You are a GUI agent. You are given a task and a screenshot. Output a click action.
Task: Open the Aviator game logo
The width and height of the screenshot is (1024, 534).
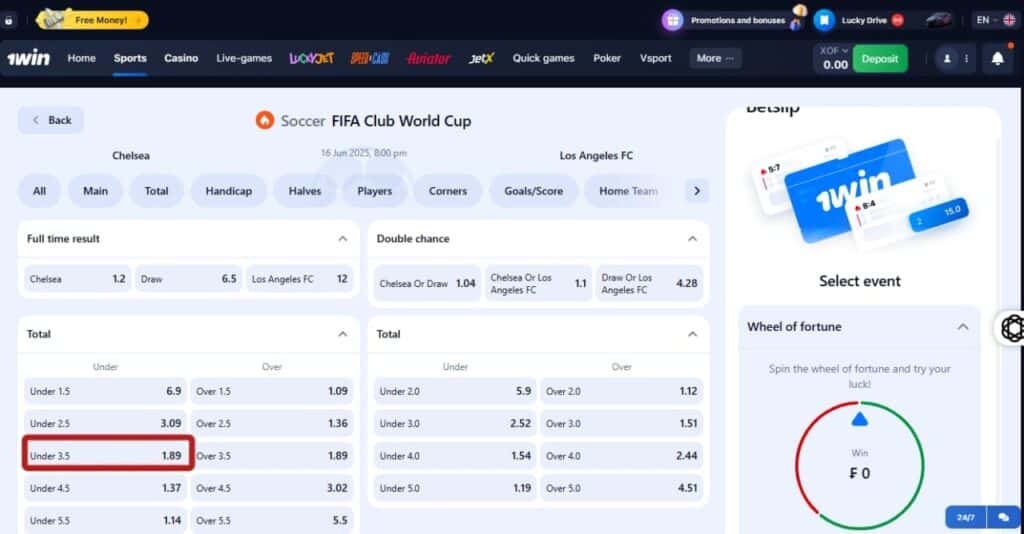coord(428,59)
